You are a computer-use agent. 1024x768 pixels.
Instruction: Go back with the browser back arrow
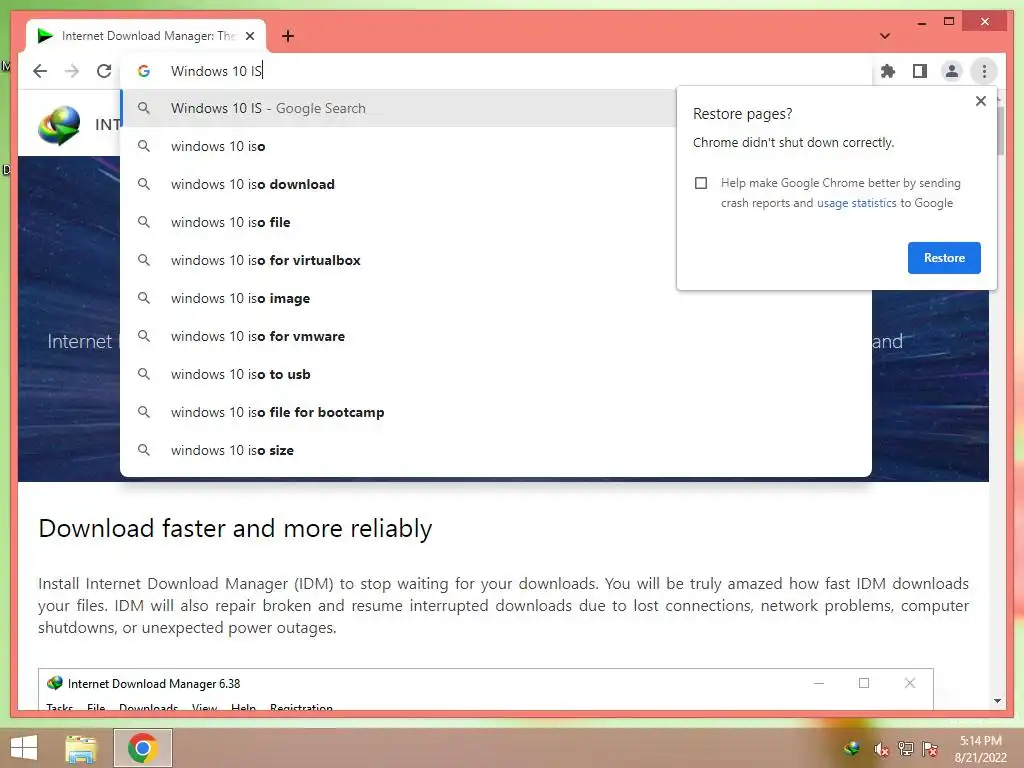(40, 71)
